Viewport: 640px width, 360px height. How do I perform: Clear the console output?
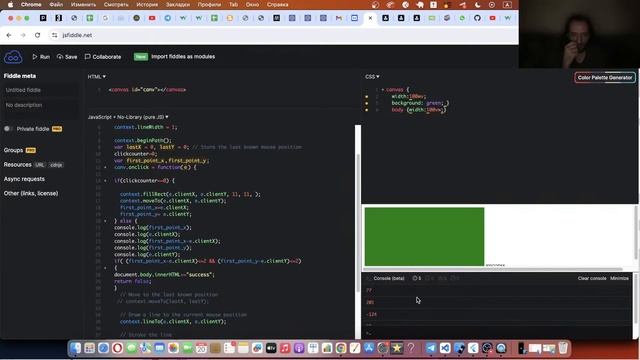(x=592, y=278)
